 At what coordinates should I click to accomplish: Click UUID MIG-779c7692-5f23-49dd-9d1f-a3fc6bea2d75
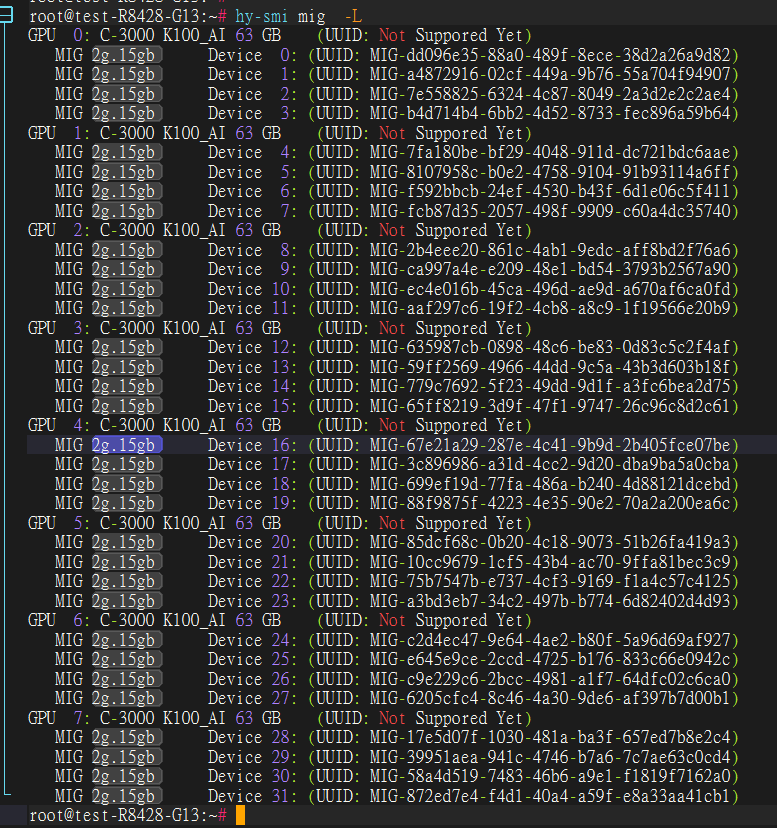[x=550, y=387]
